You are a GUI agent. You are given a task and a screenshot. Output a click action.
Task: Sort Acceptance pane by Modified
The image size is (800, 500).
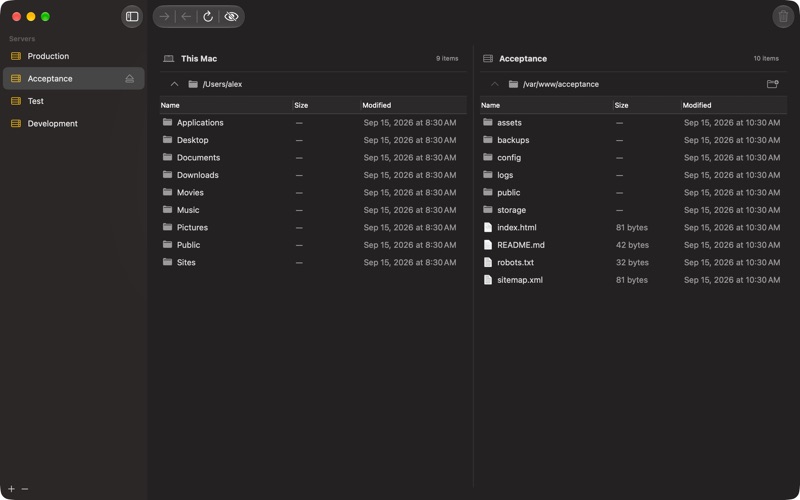[734, 105]
